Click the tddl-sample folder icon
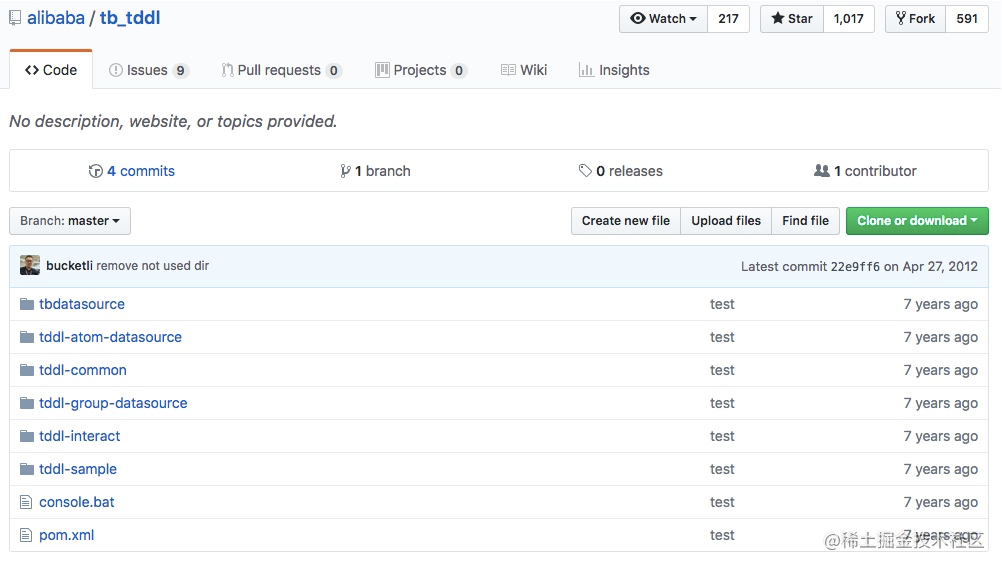The width and height of the screenshot is (1002, 568). pyautogui.click(x=27, y=469)
